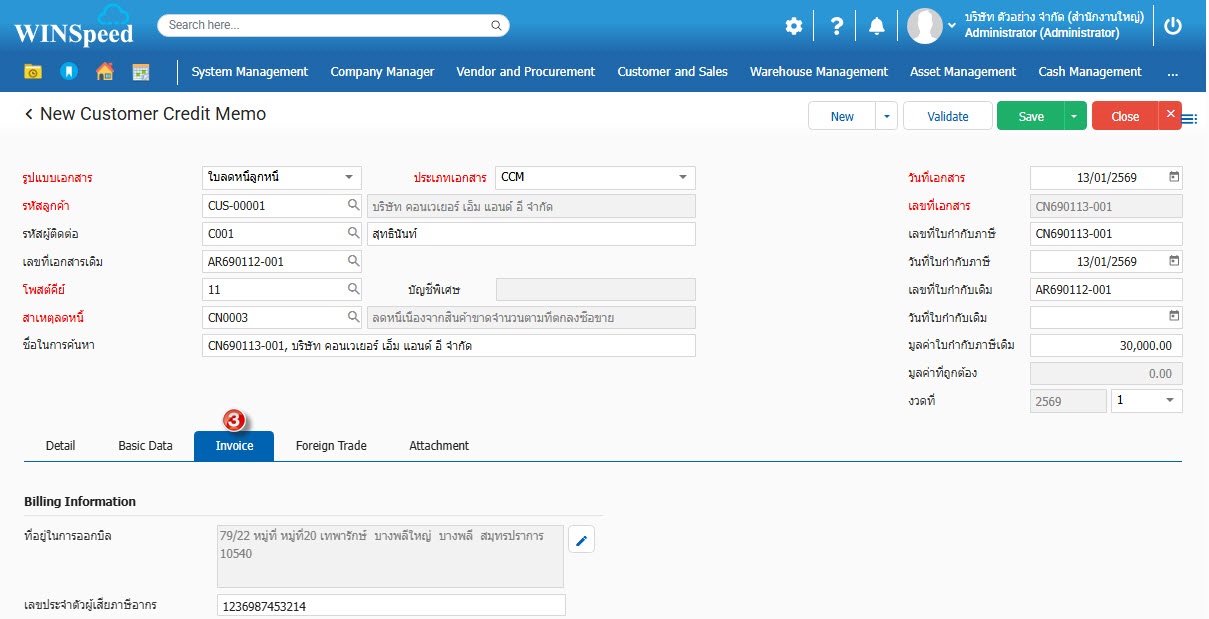Image resolution: width=1209 pixels, height=619 pixels.
Task: Edit billing address with pencil icon
Action: pos(582,541)
